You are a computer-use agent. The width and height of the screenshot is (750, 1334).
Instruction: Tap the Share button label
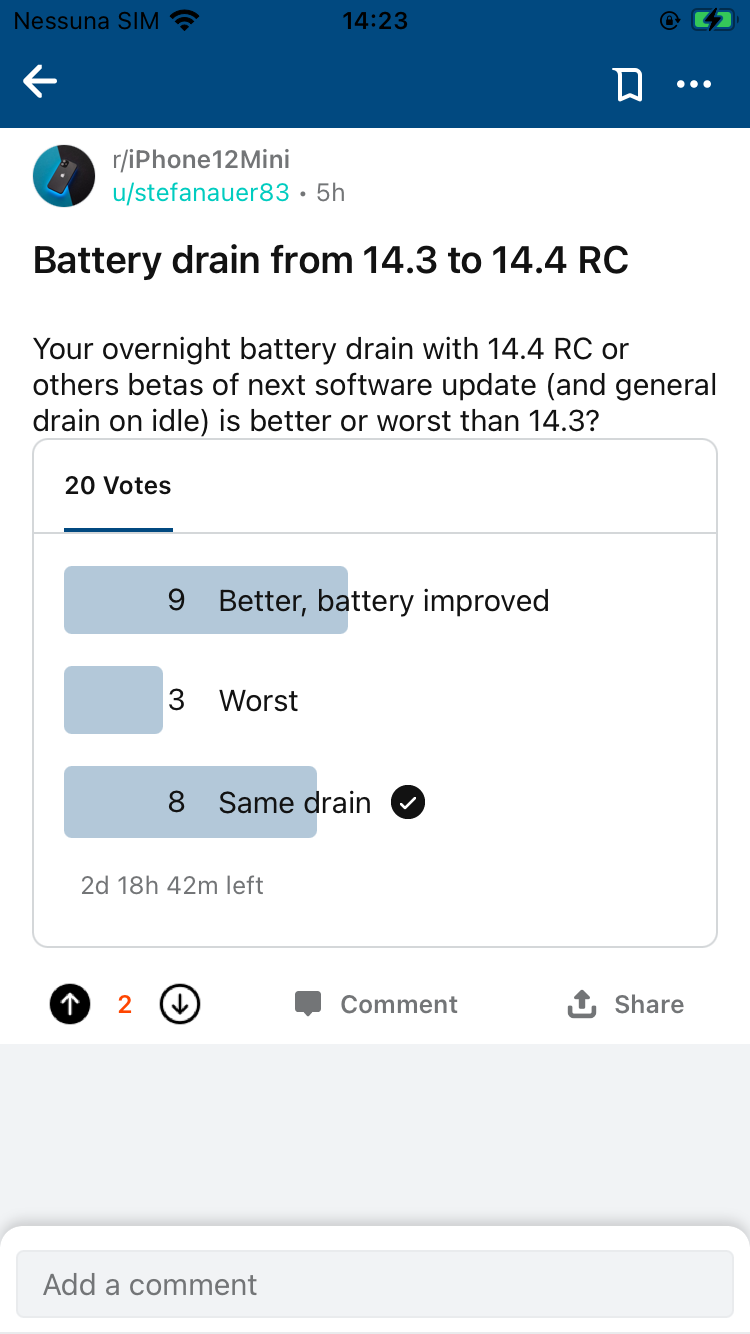(x=649, y=1004)
